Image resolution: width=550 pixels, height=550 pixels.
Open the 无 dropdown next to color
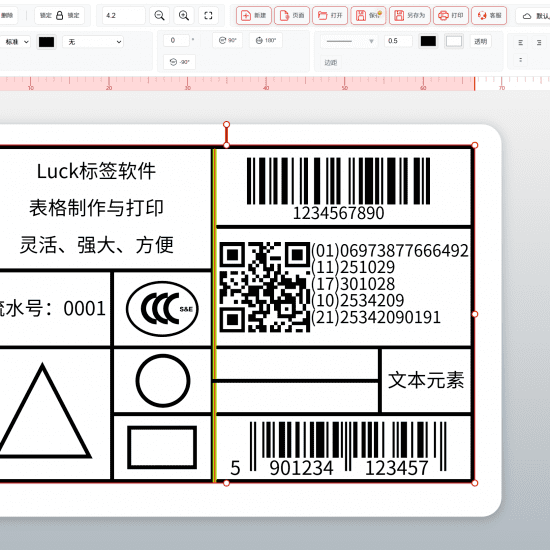[93, 42]
